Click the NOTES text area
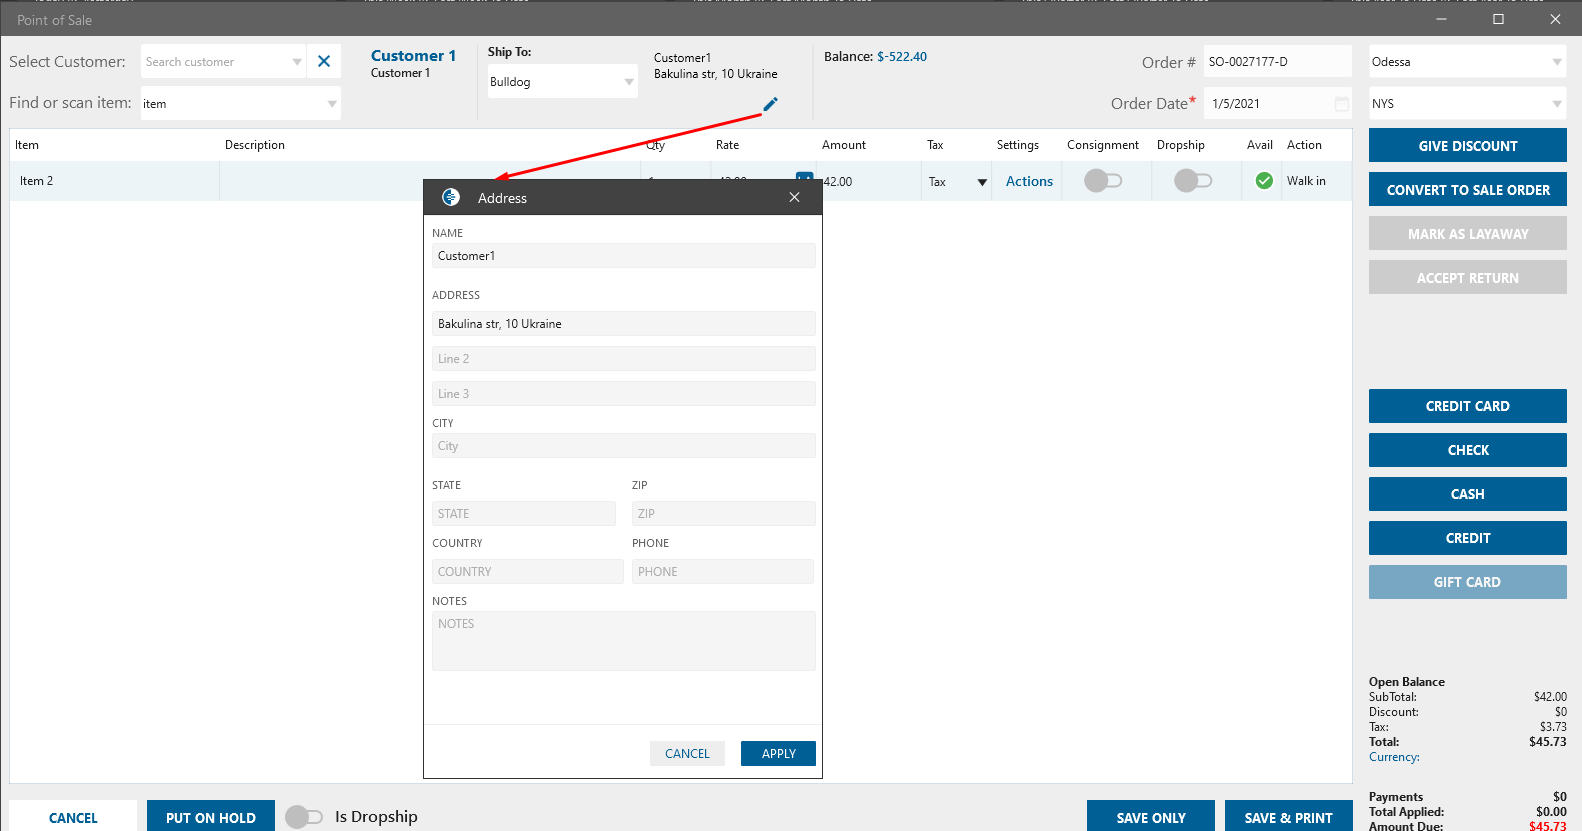 tap(624, 641)
